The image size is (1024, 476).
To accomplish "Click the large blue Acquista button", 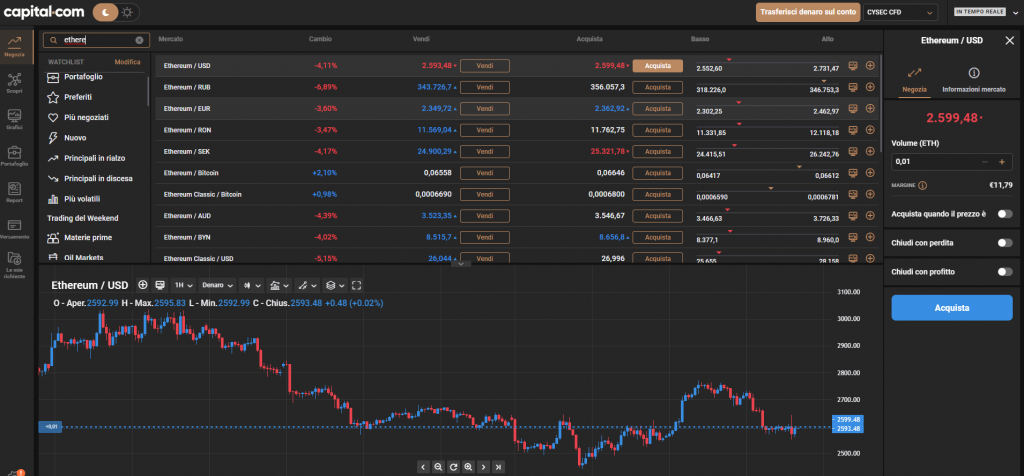I will [952, 308].
